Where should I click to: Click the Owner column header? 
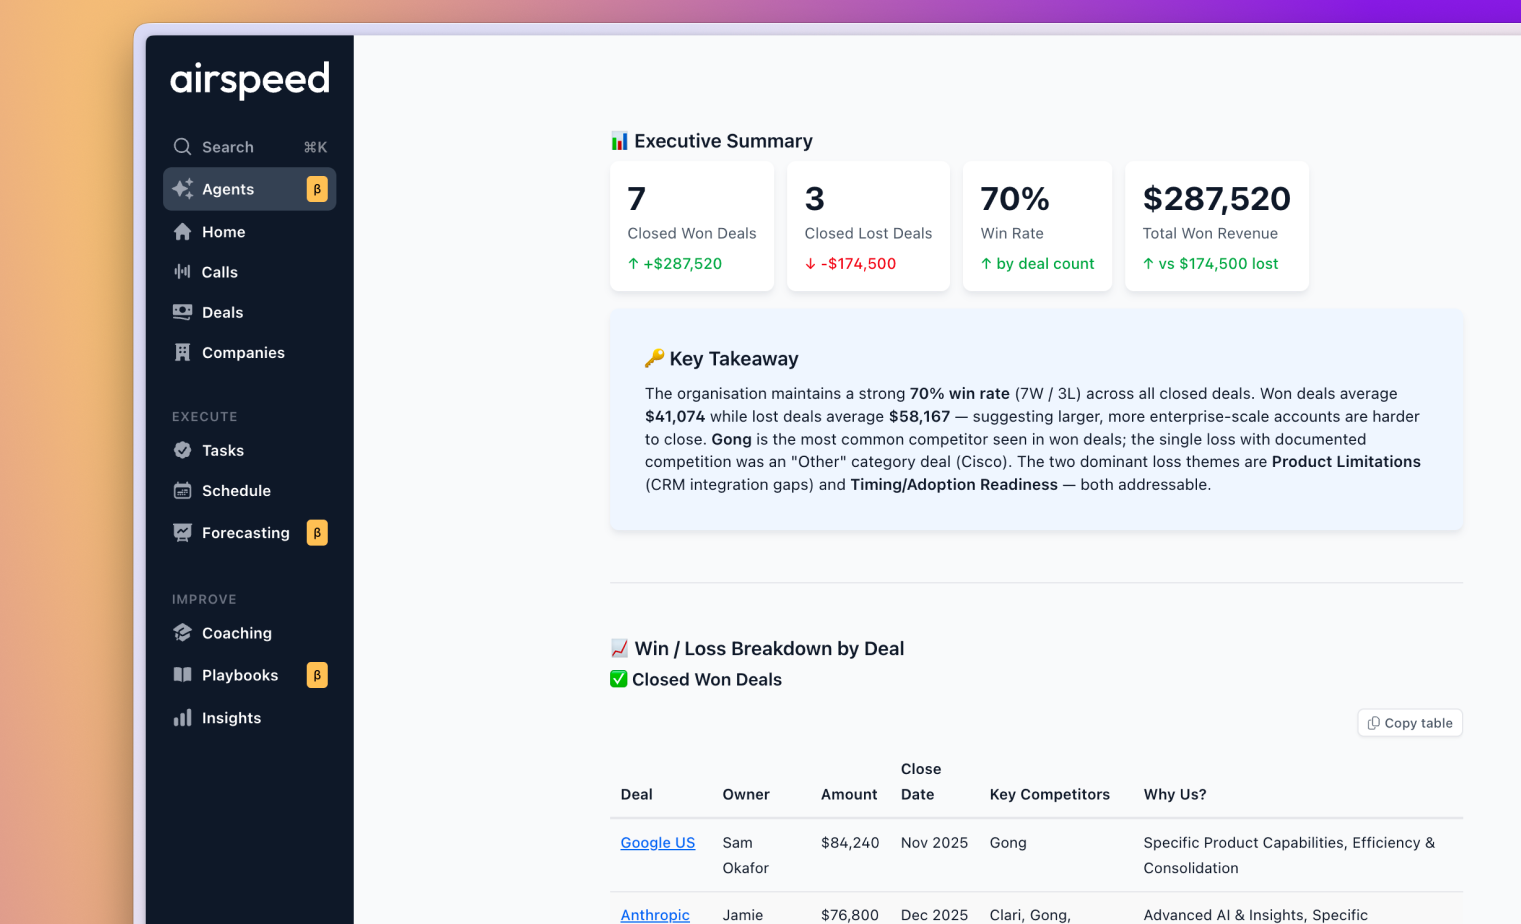pos(746,794)
